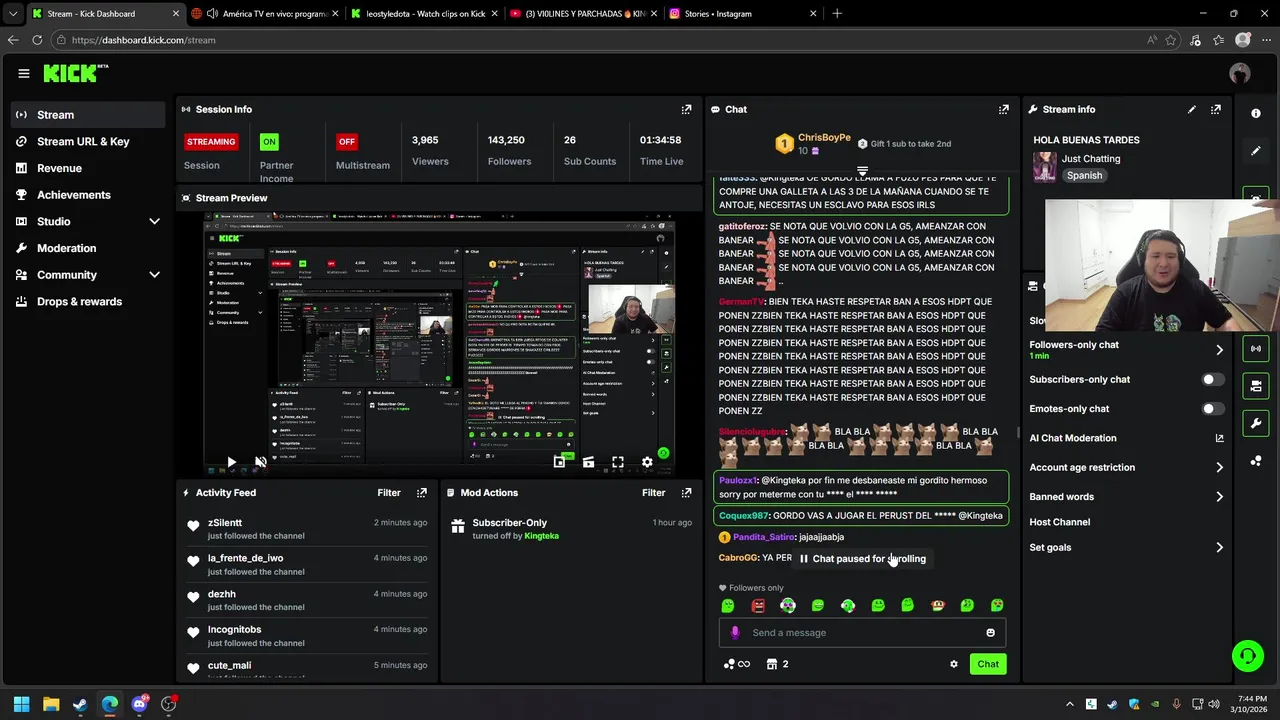Send message with Chat button
The width and height of the screenshot is (1280, 720).
[988, 664]
